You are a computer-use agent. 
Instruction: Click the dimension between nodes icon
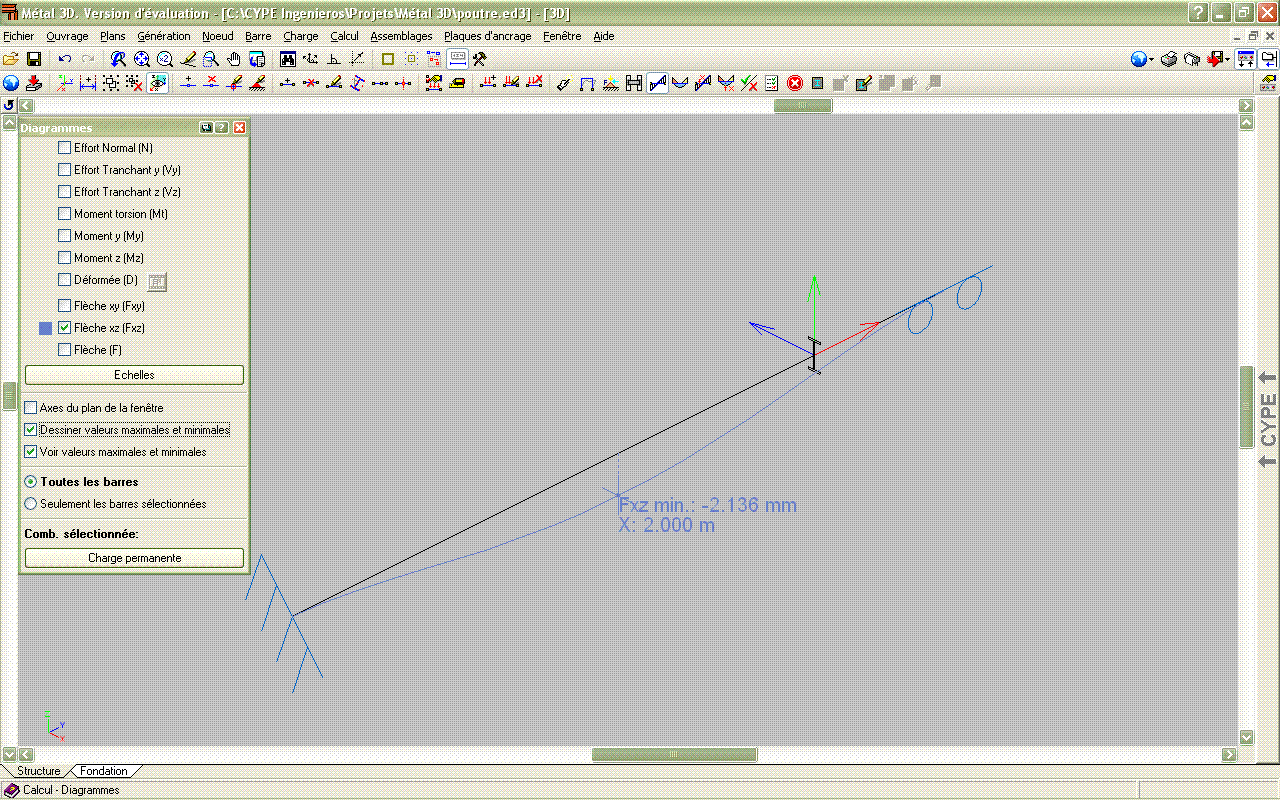pos(88,83)
